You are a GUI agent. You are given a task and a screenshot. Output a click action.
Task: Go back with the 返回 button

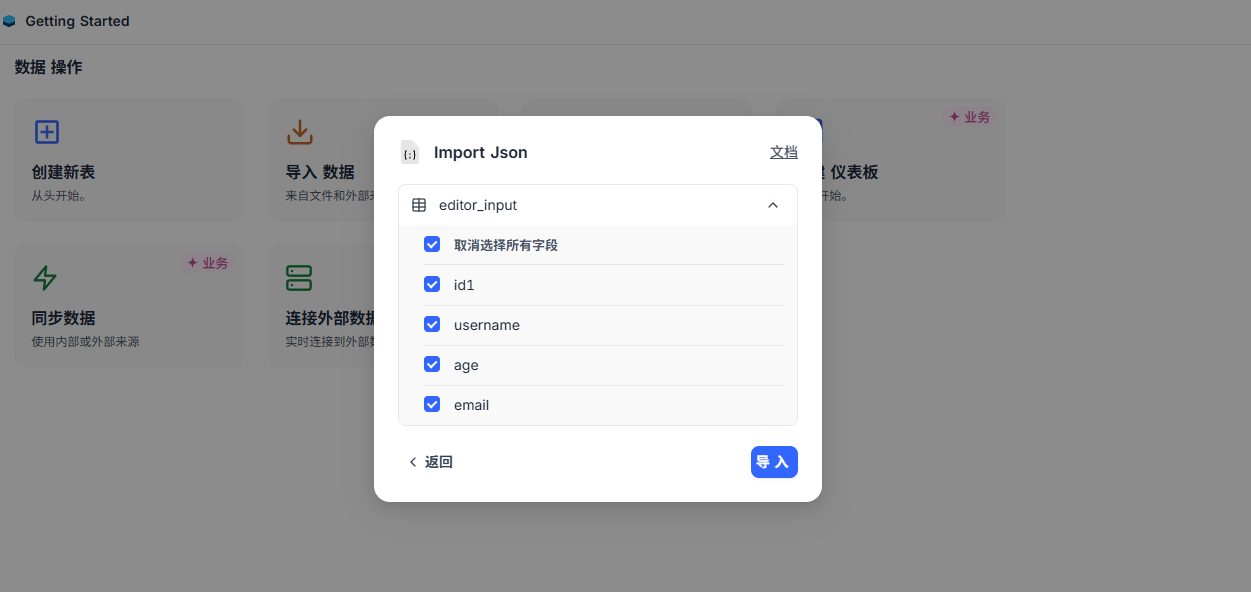coord(430,462)
